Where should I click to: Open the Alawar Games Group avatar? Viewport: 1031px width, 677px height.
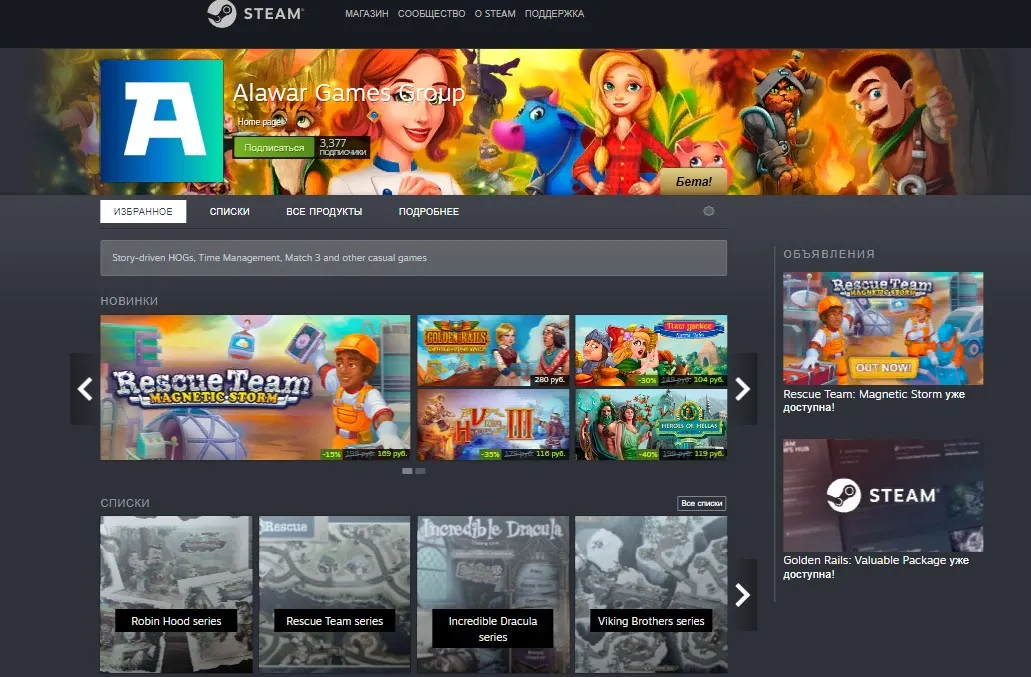click(162, 121)
